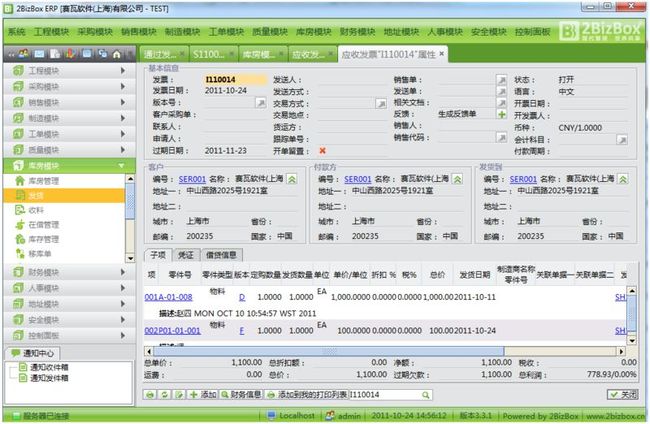
Task: Close the 应收发票"I110014"属性 tab
Action: tap(441, 53)
